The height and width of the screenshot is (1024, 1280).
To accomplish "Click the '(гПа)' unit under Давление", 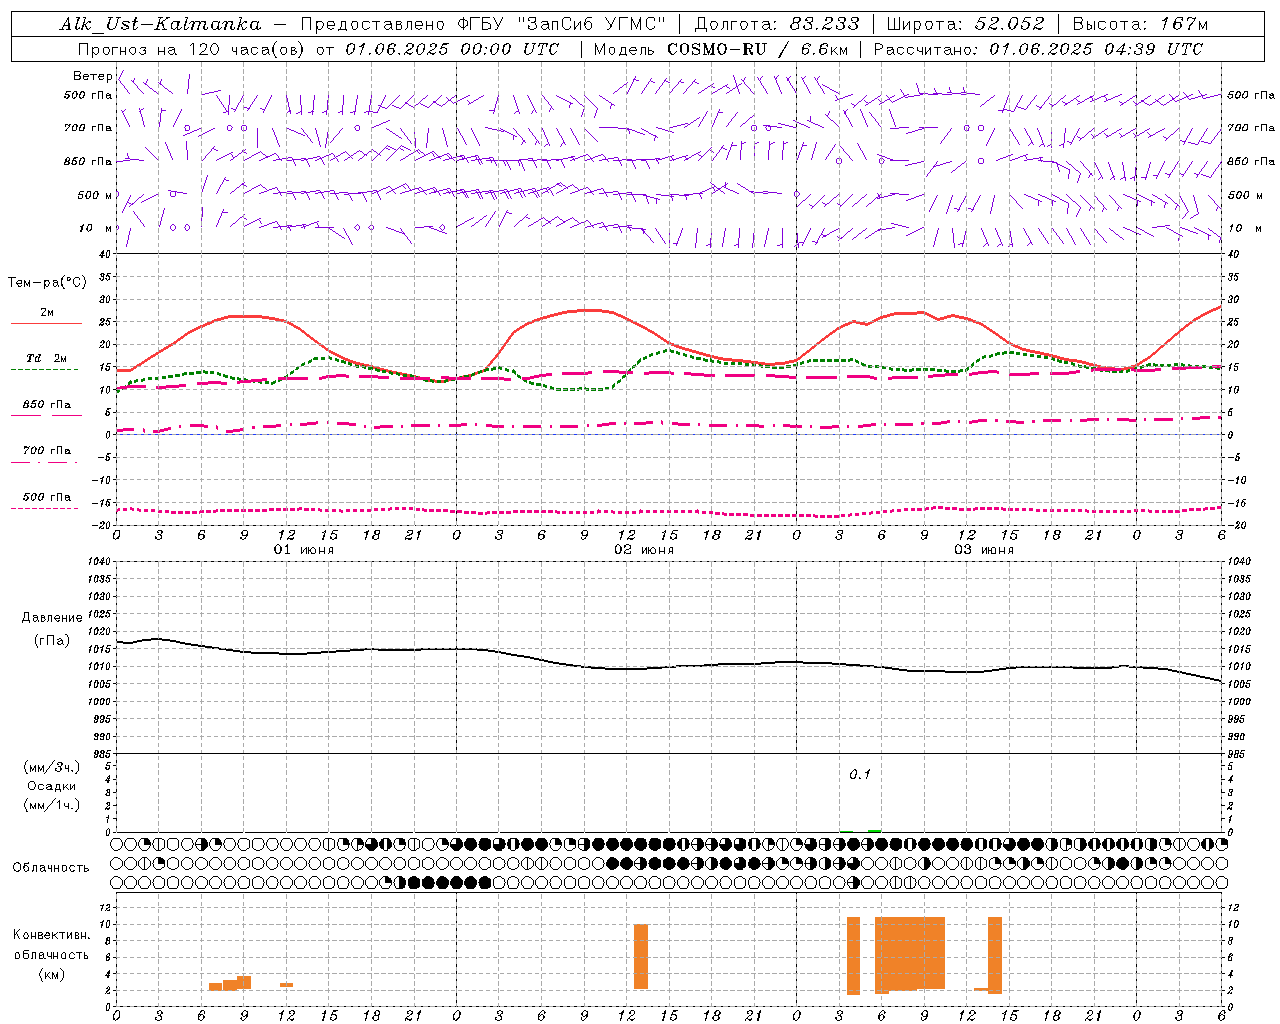I will pos(52,641).
